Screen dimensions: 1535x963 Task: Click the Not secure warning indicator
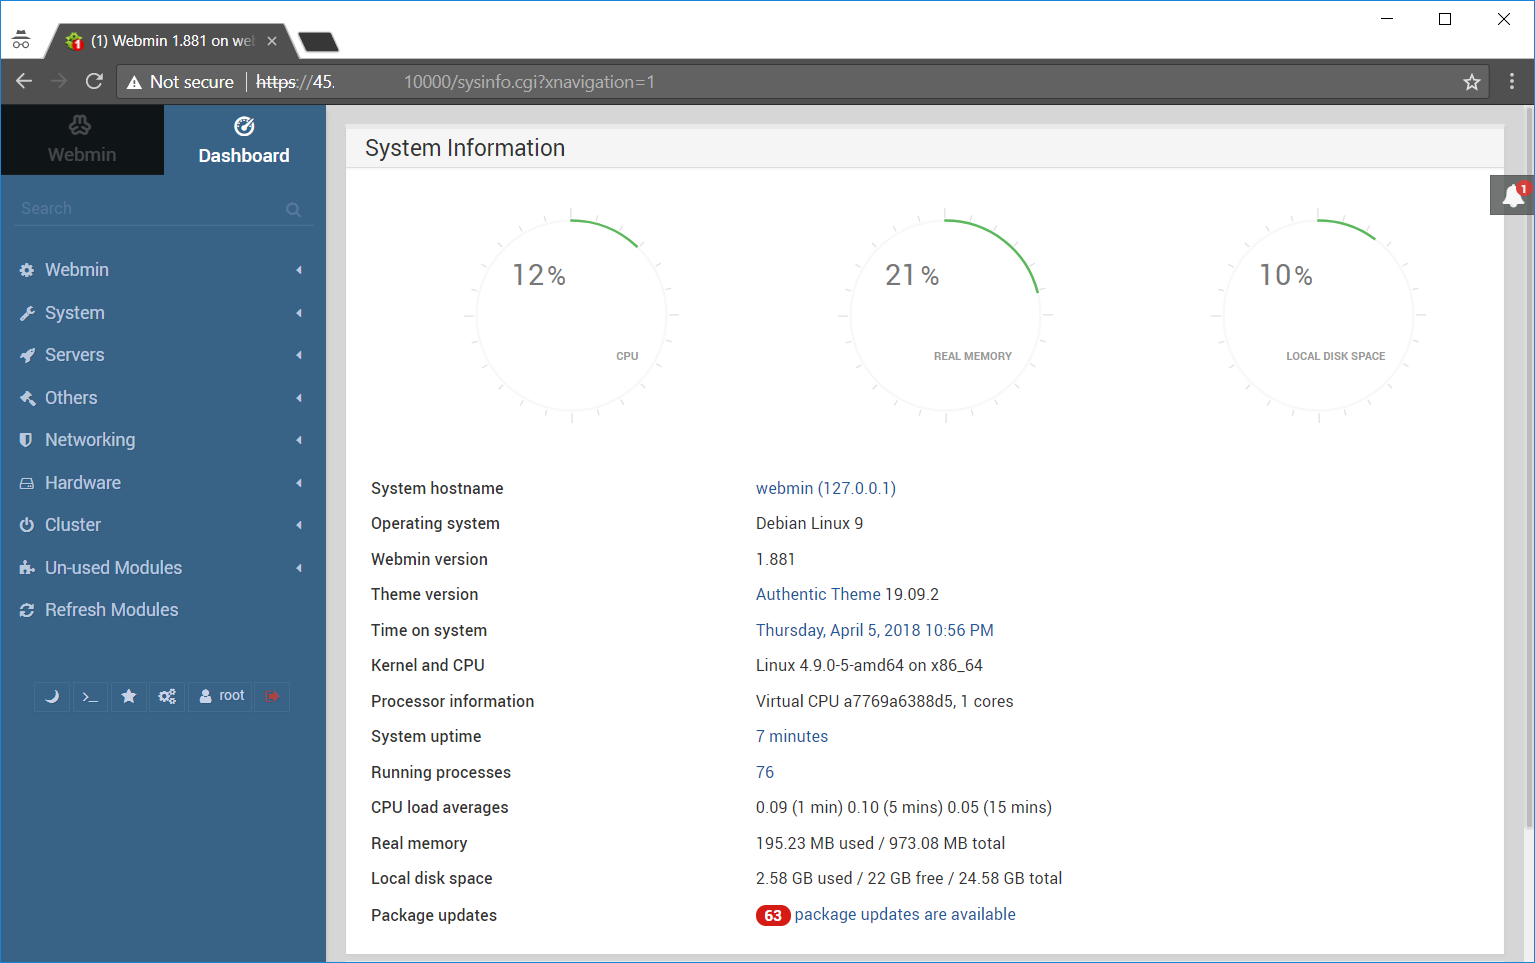[180, 82]
